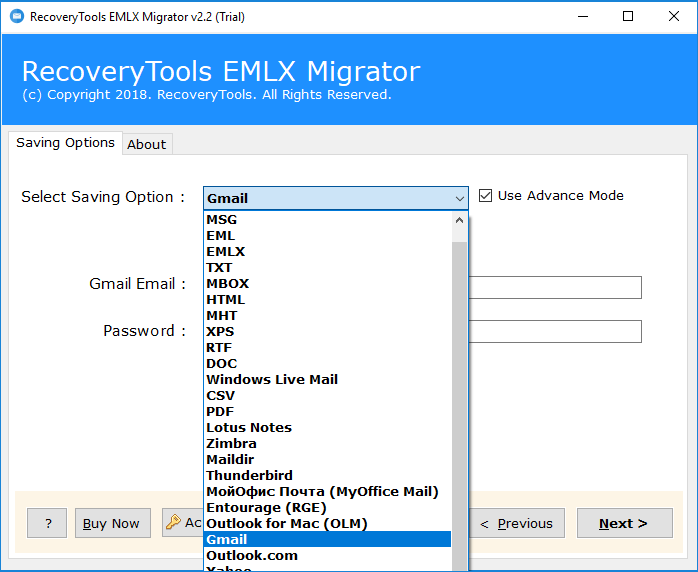
Task: Select MHT in the format list
Action: pyautogui.click(x=328, y=316)
